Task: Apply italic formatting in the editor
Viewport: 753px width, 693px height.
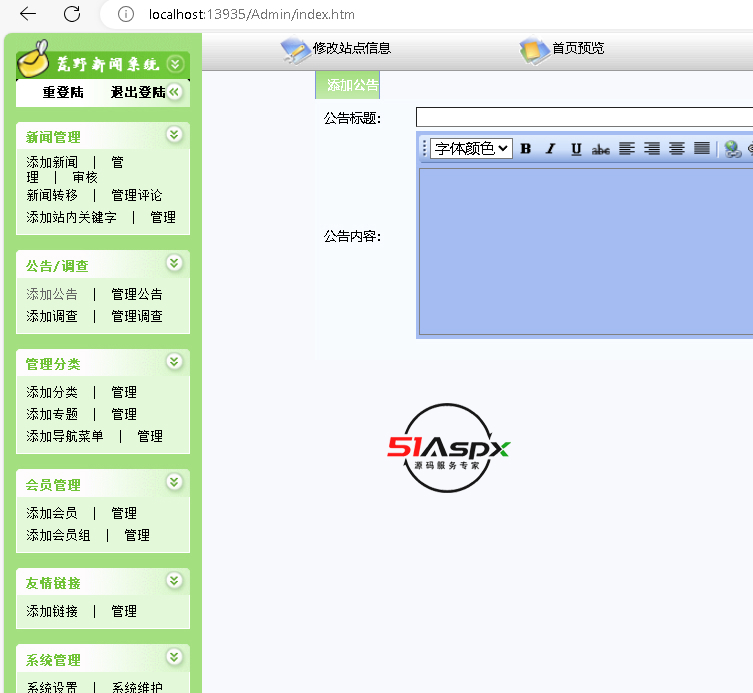Action: click(x=551, y=149)
